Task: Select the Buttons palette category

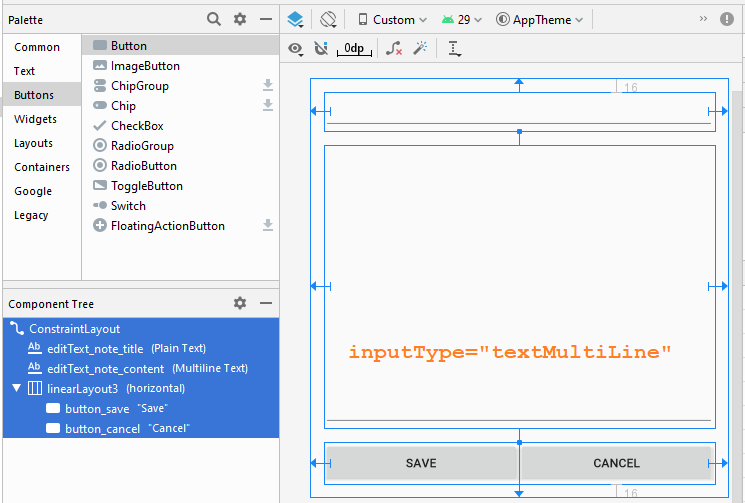Action: (x=42, y=95)
